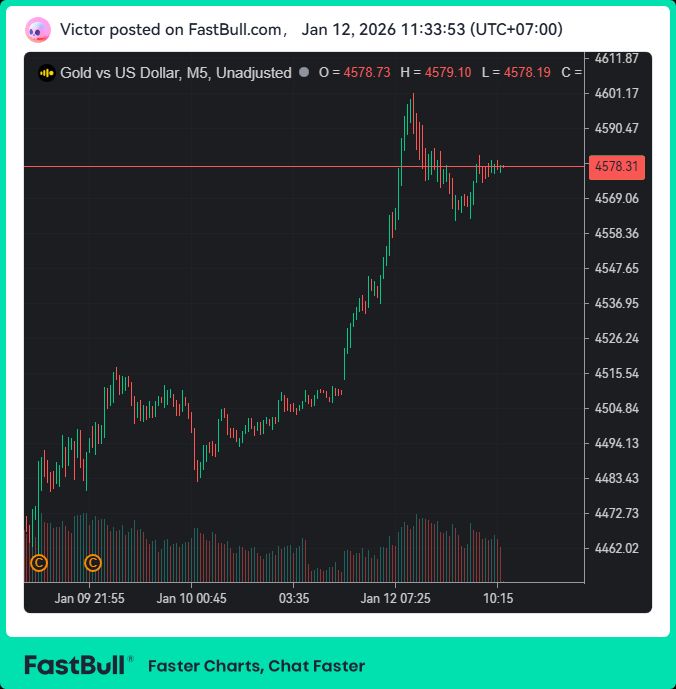Click the 10:15 time axis label

(x=498, y=599)
